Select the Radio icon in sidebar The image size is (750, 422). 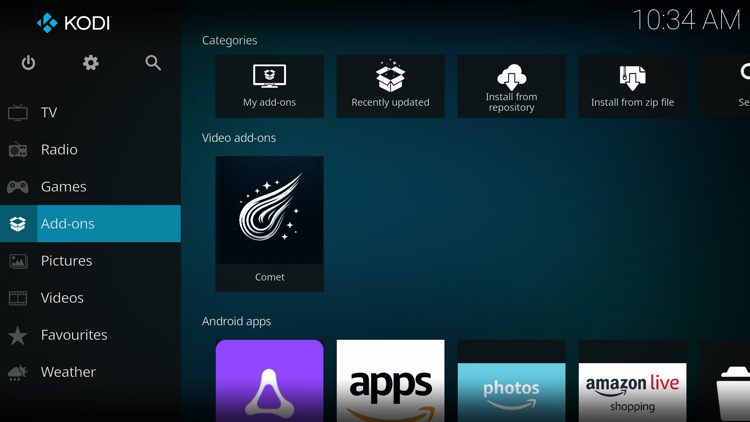click(x=18, y=150)
